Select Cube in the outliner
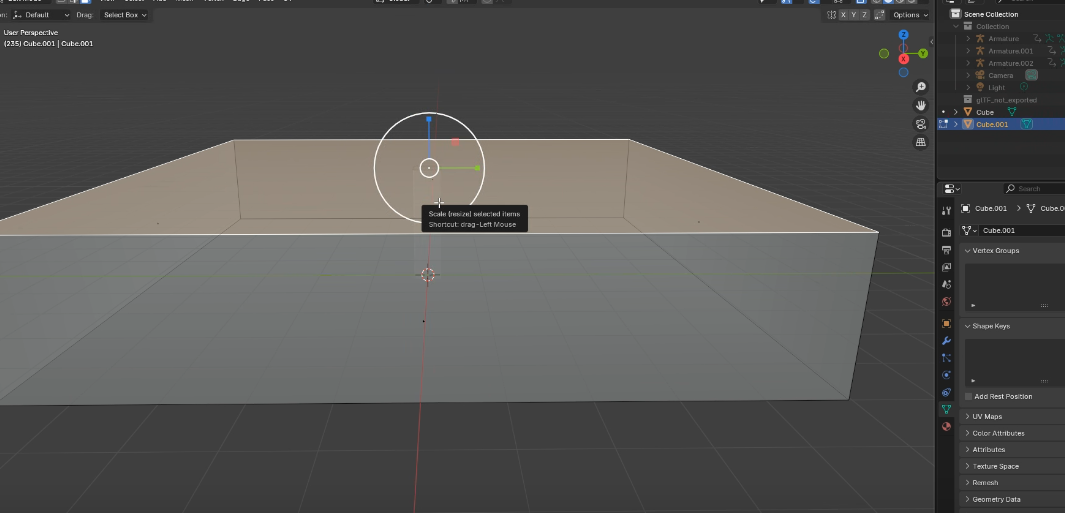Viewport: 1065px width, 513px height. coord(985,112)
